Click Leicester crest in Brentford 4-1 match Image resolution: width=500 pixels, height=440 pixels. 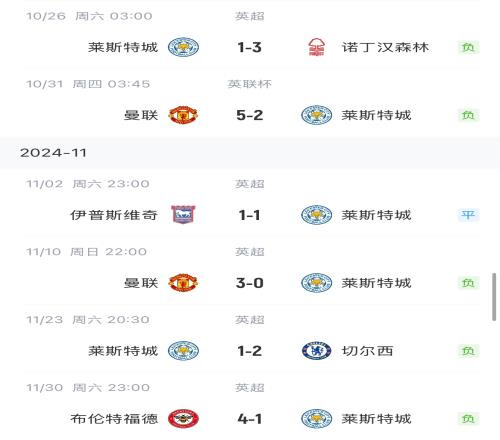click(316, 419)
